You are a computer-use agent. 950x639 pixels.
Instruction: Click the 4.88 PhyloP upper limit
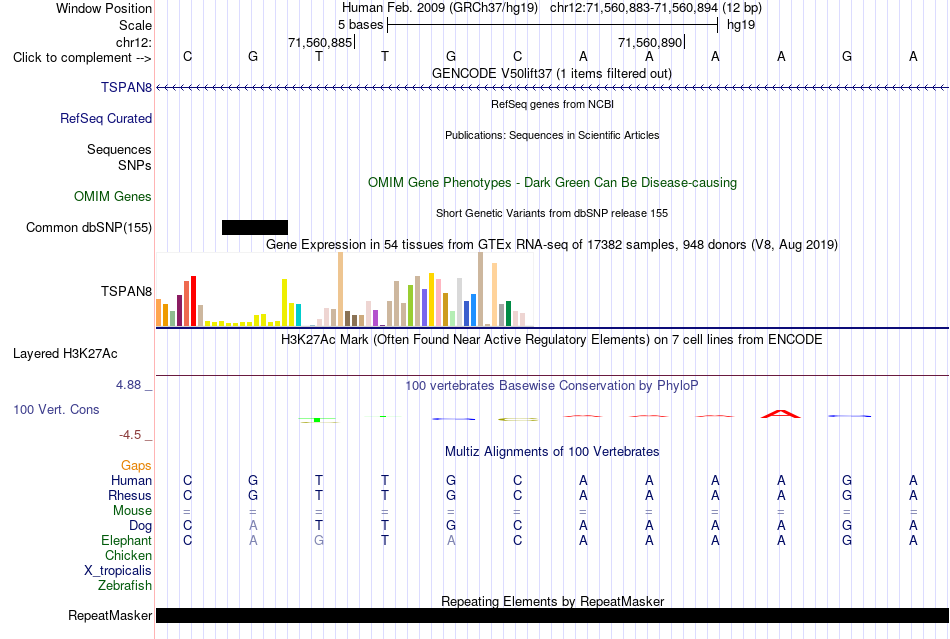[x=129, y=385]
